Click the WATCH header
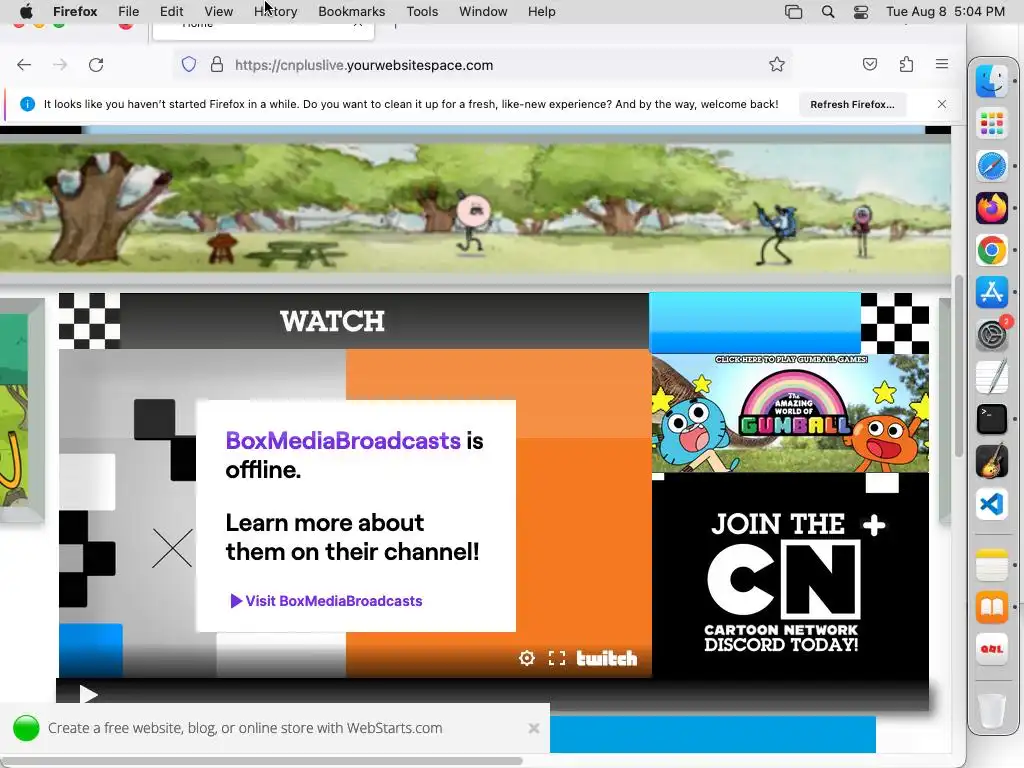 coord(332,321)
